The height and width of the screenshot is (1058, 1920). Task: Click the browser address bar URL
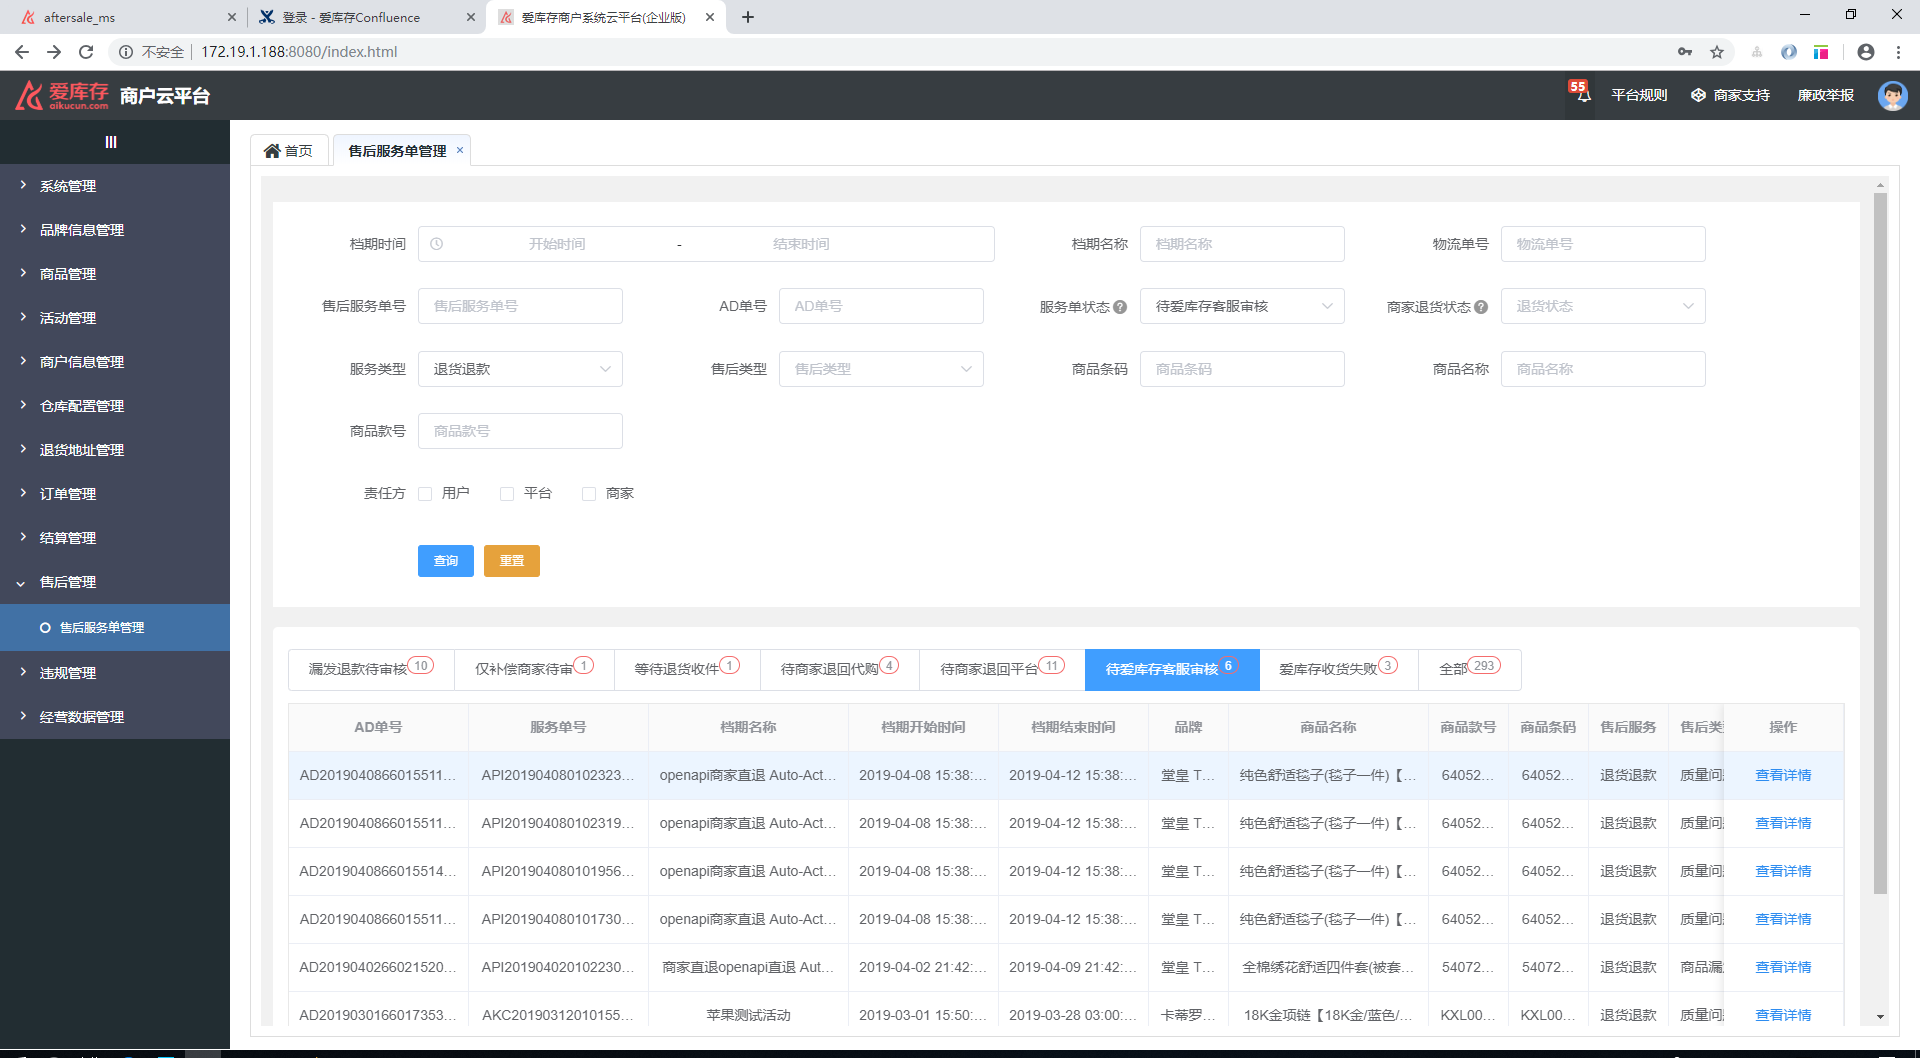tap(299, 52)
